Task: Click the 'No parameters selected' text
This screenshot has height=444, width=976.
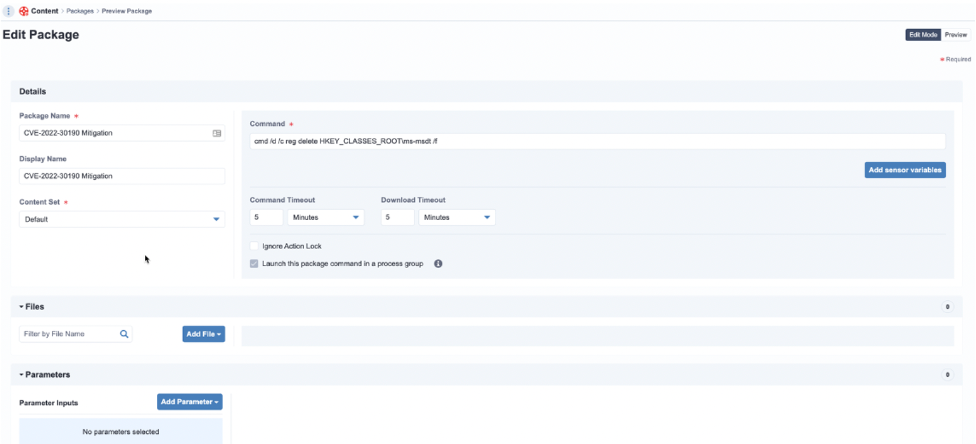Action: point(121,432)
